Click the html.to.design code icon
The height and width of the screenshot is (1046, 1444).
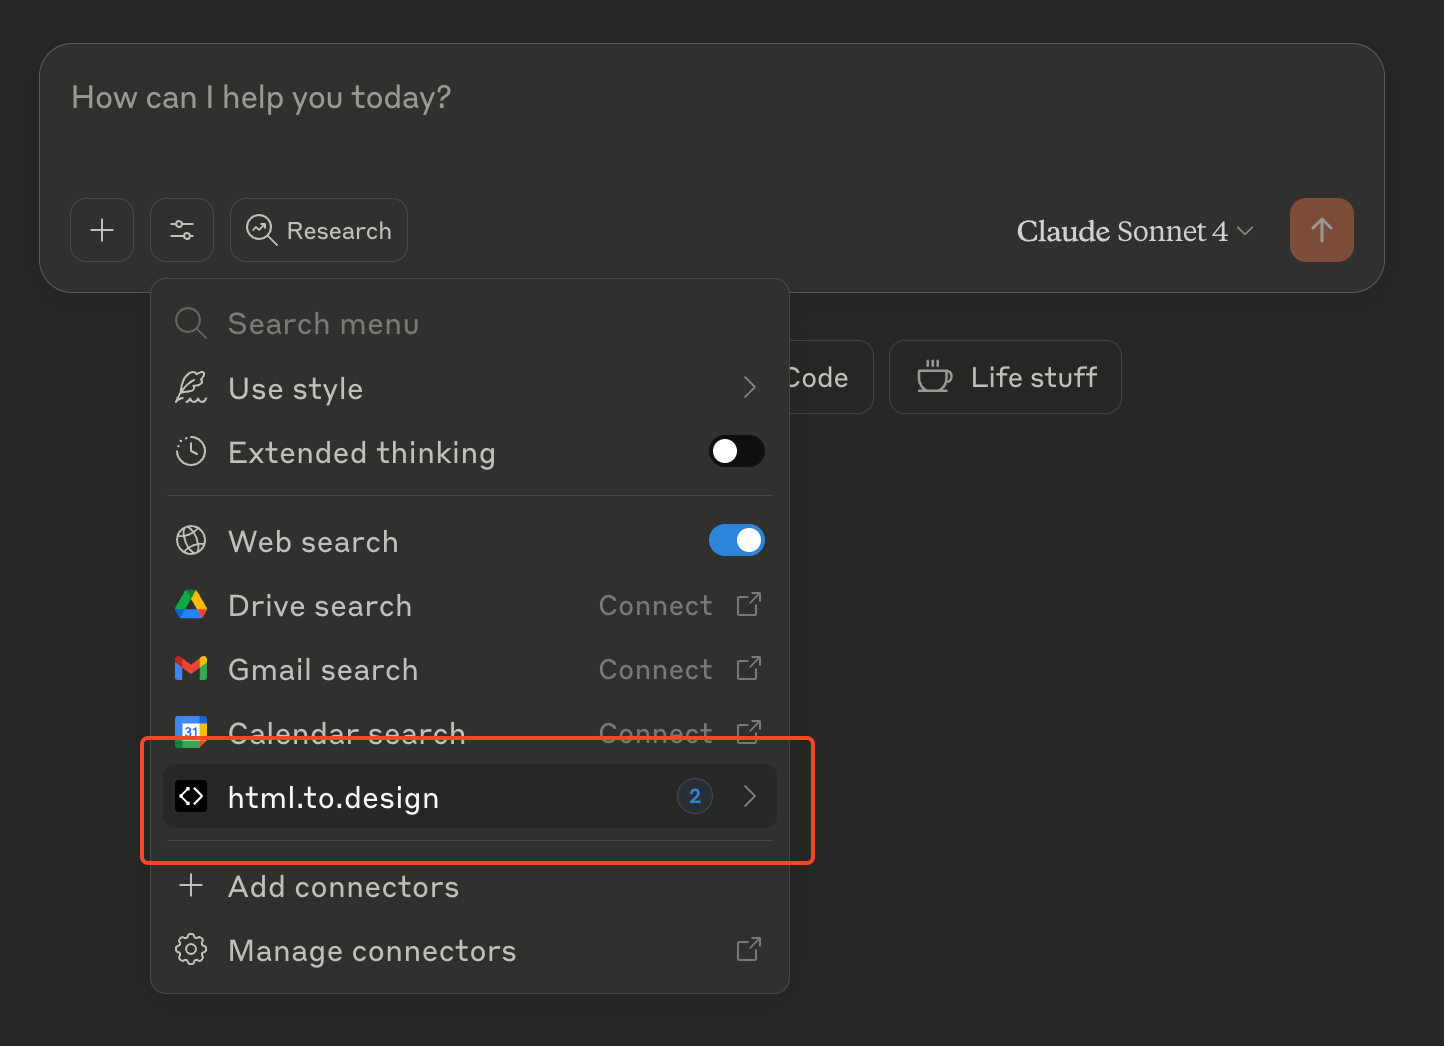[191, 796]
